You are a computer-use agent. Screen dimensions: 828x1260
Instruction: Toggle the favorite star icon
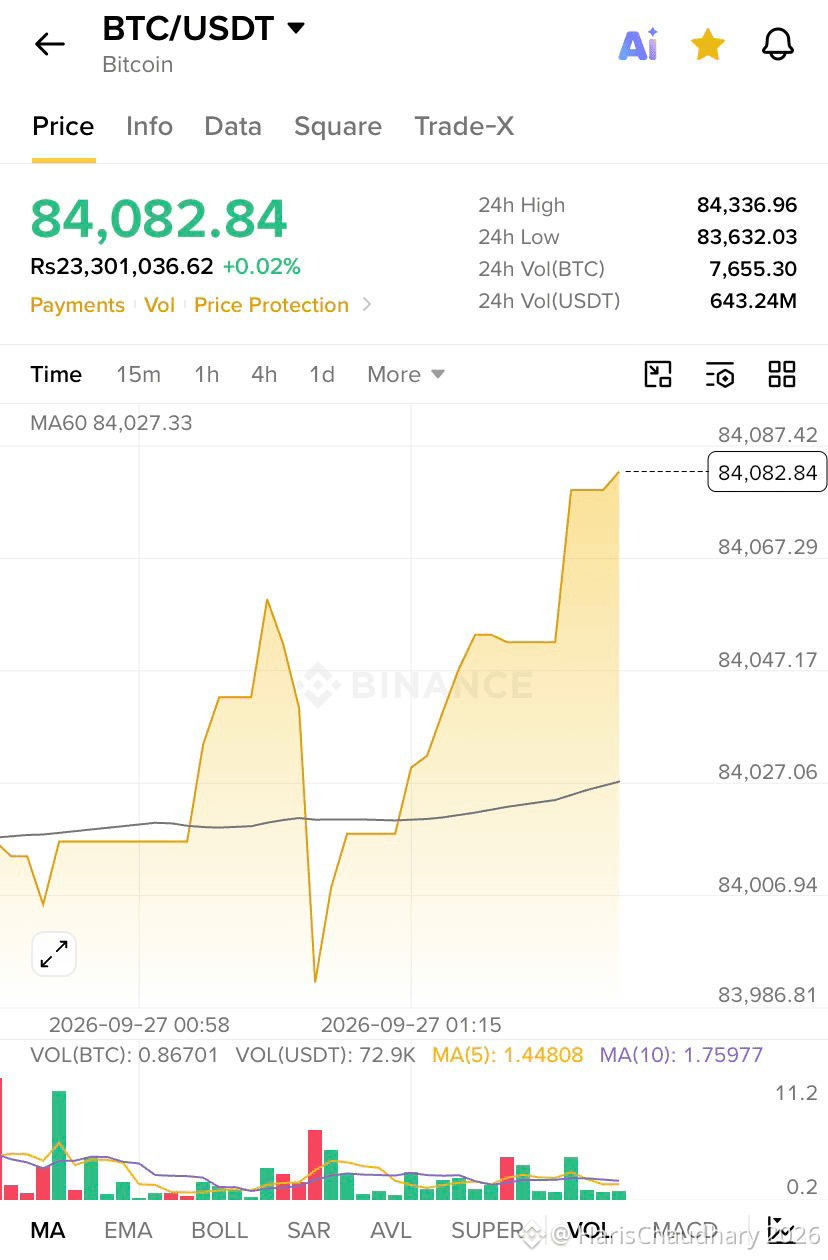coord(708,44)
